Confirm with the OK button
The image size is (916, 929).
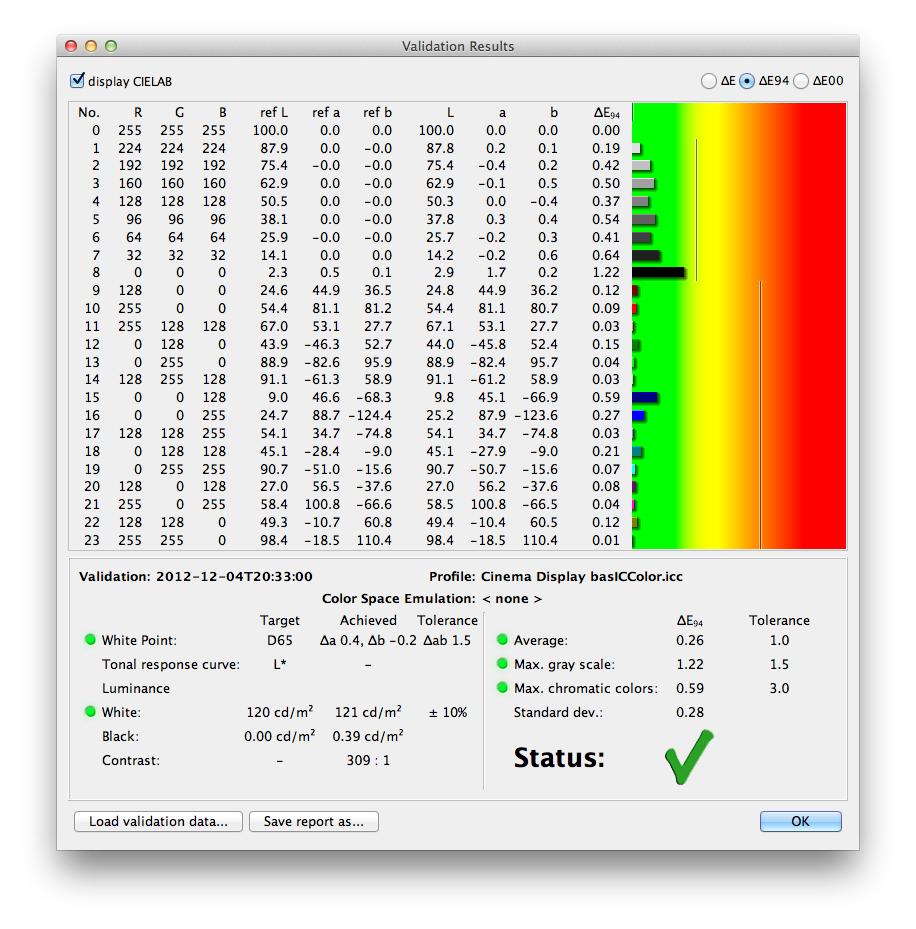point(800,821)
